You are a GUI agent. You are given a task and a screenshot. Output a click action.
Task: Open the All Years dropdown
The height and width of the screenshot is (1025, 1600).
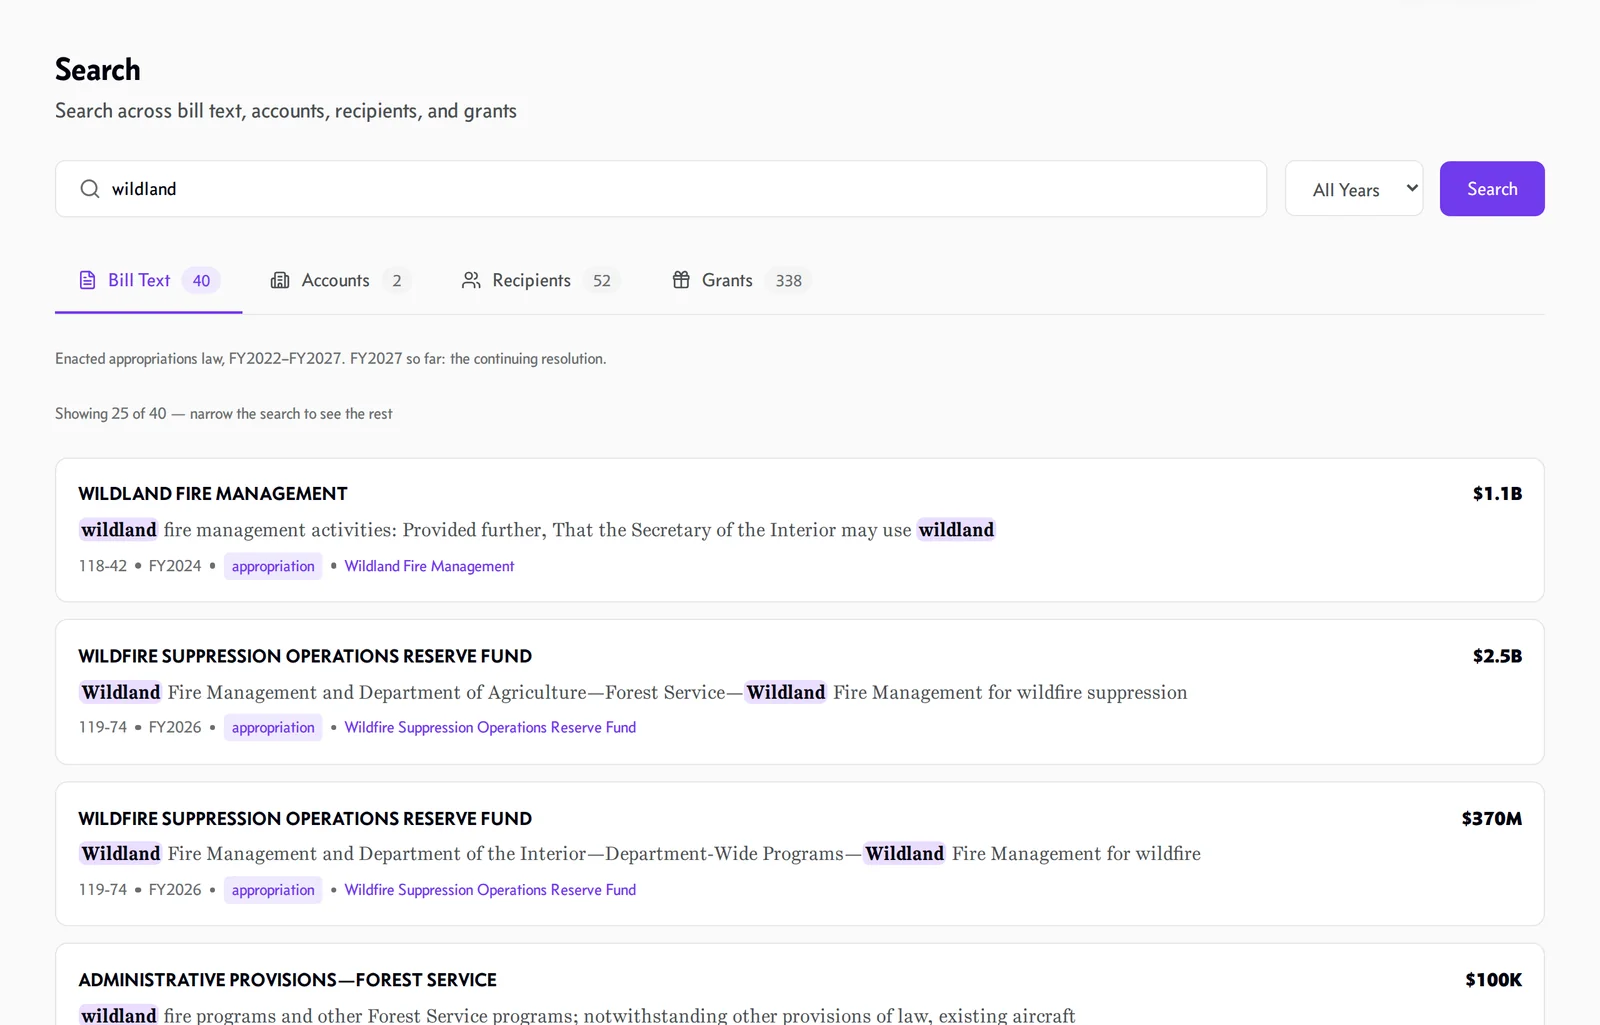[1354, 189]
